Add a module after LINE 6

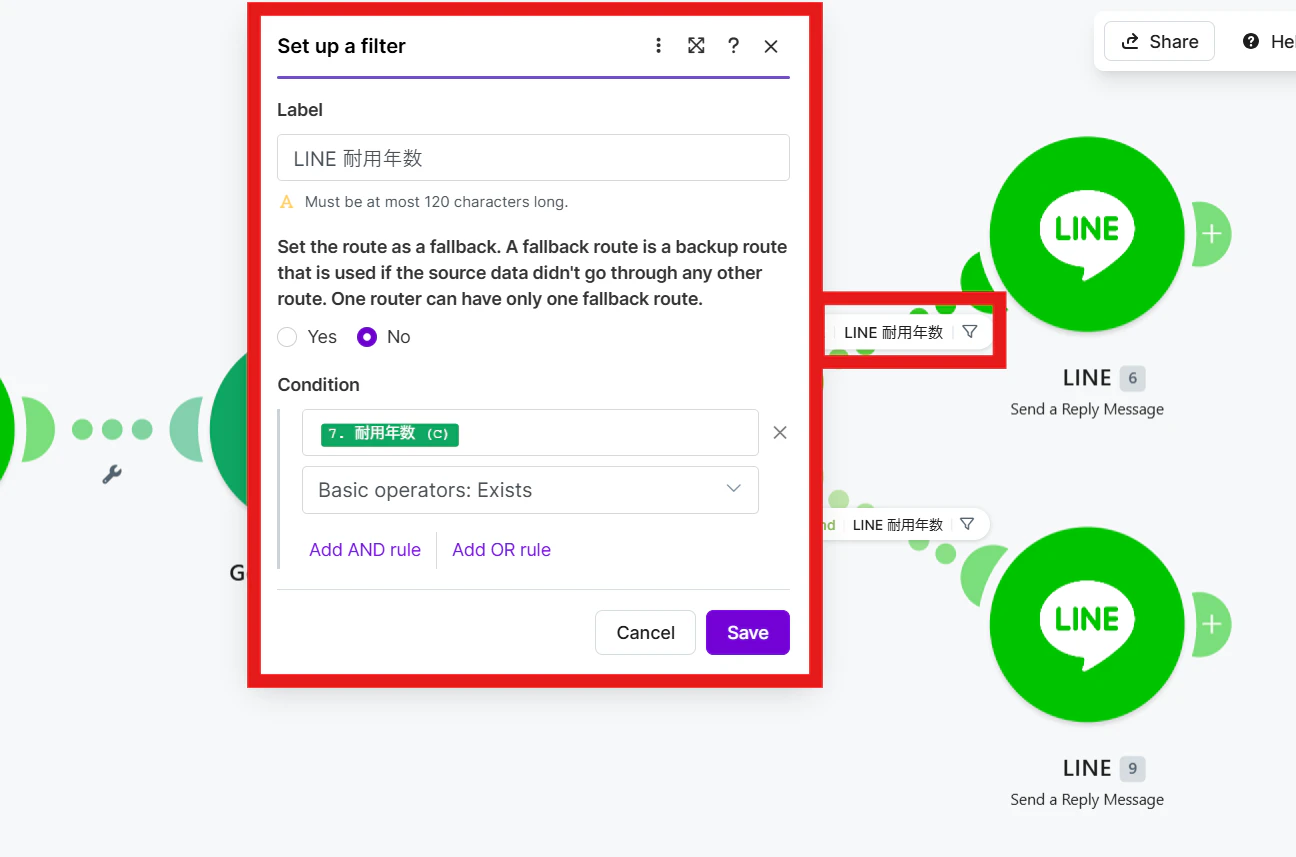tap(1212, 234)
